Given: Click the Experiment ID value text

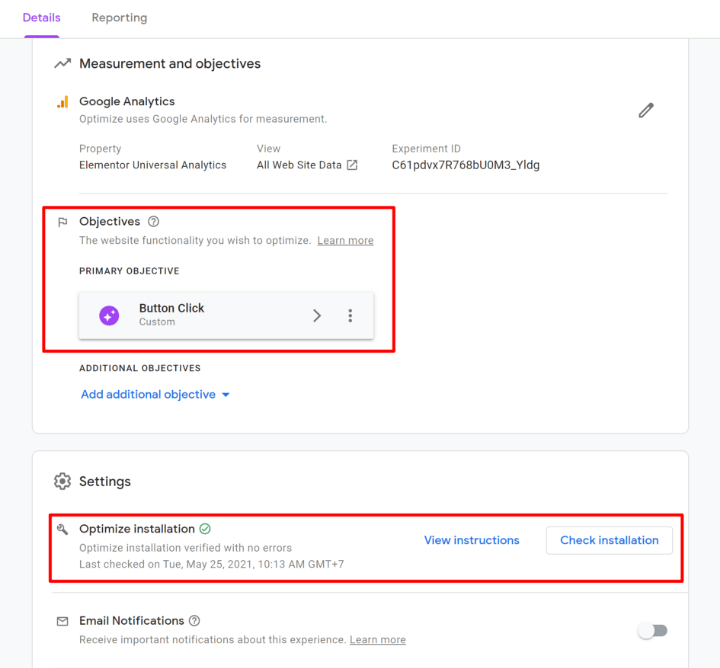Looking at the screenshot, I should [x=465, y=165].
